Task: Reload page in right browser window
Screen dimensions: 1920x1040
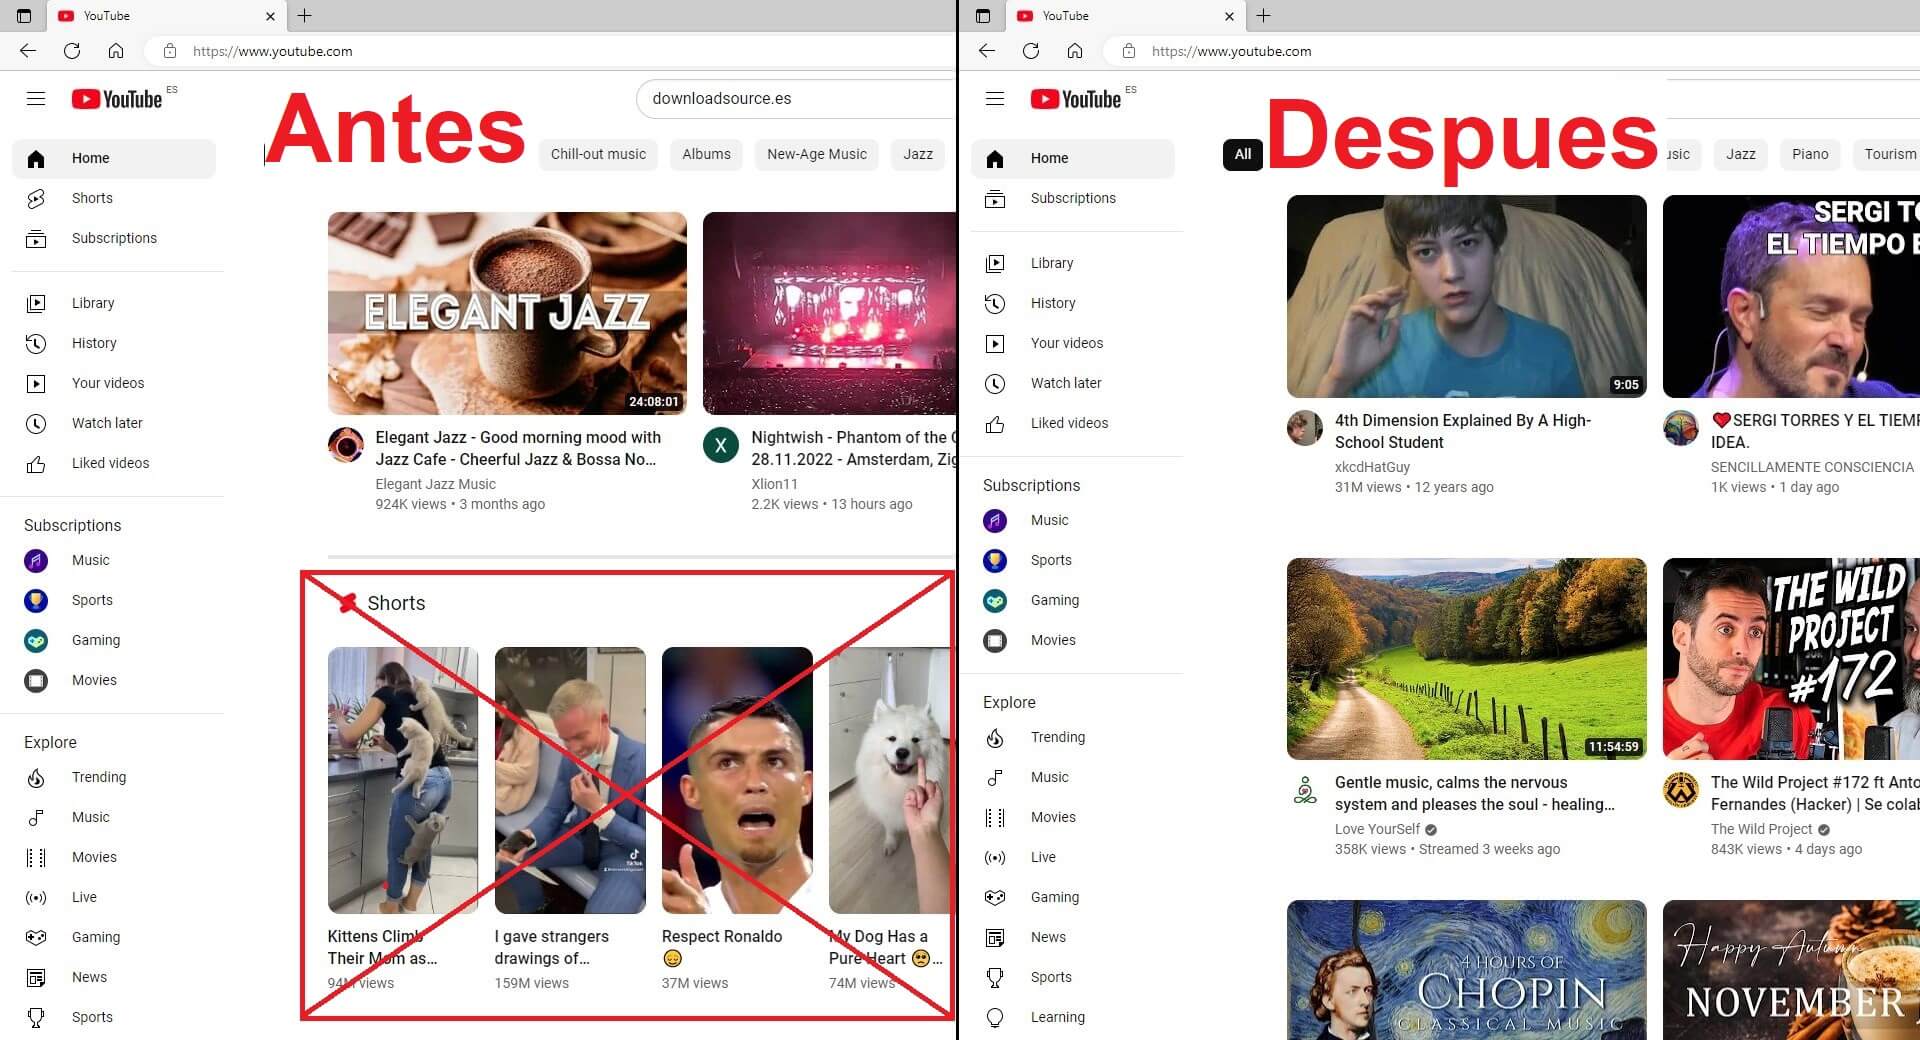Action: point(1031,51)
